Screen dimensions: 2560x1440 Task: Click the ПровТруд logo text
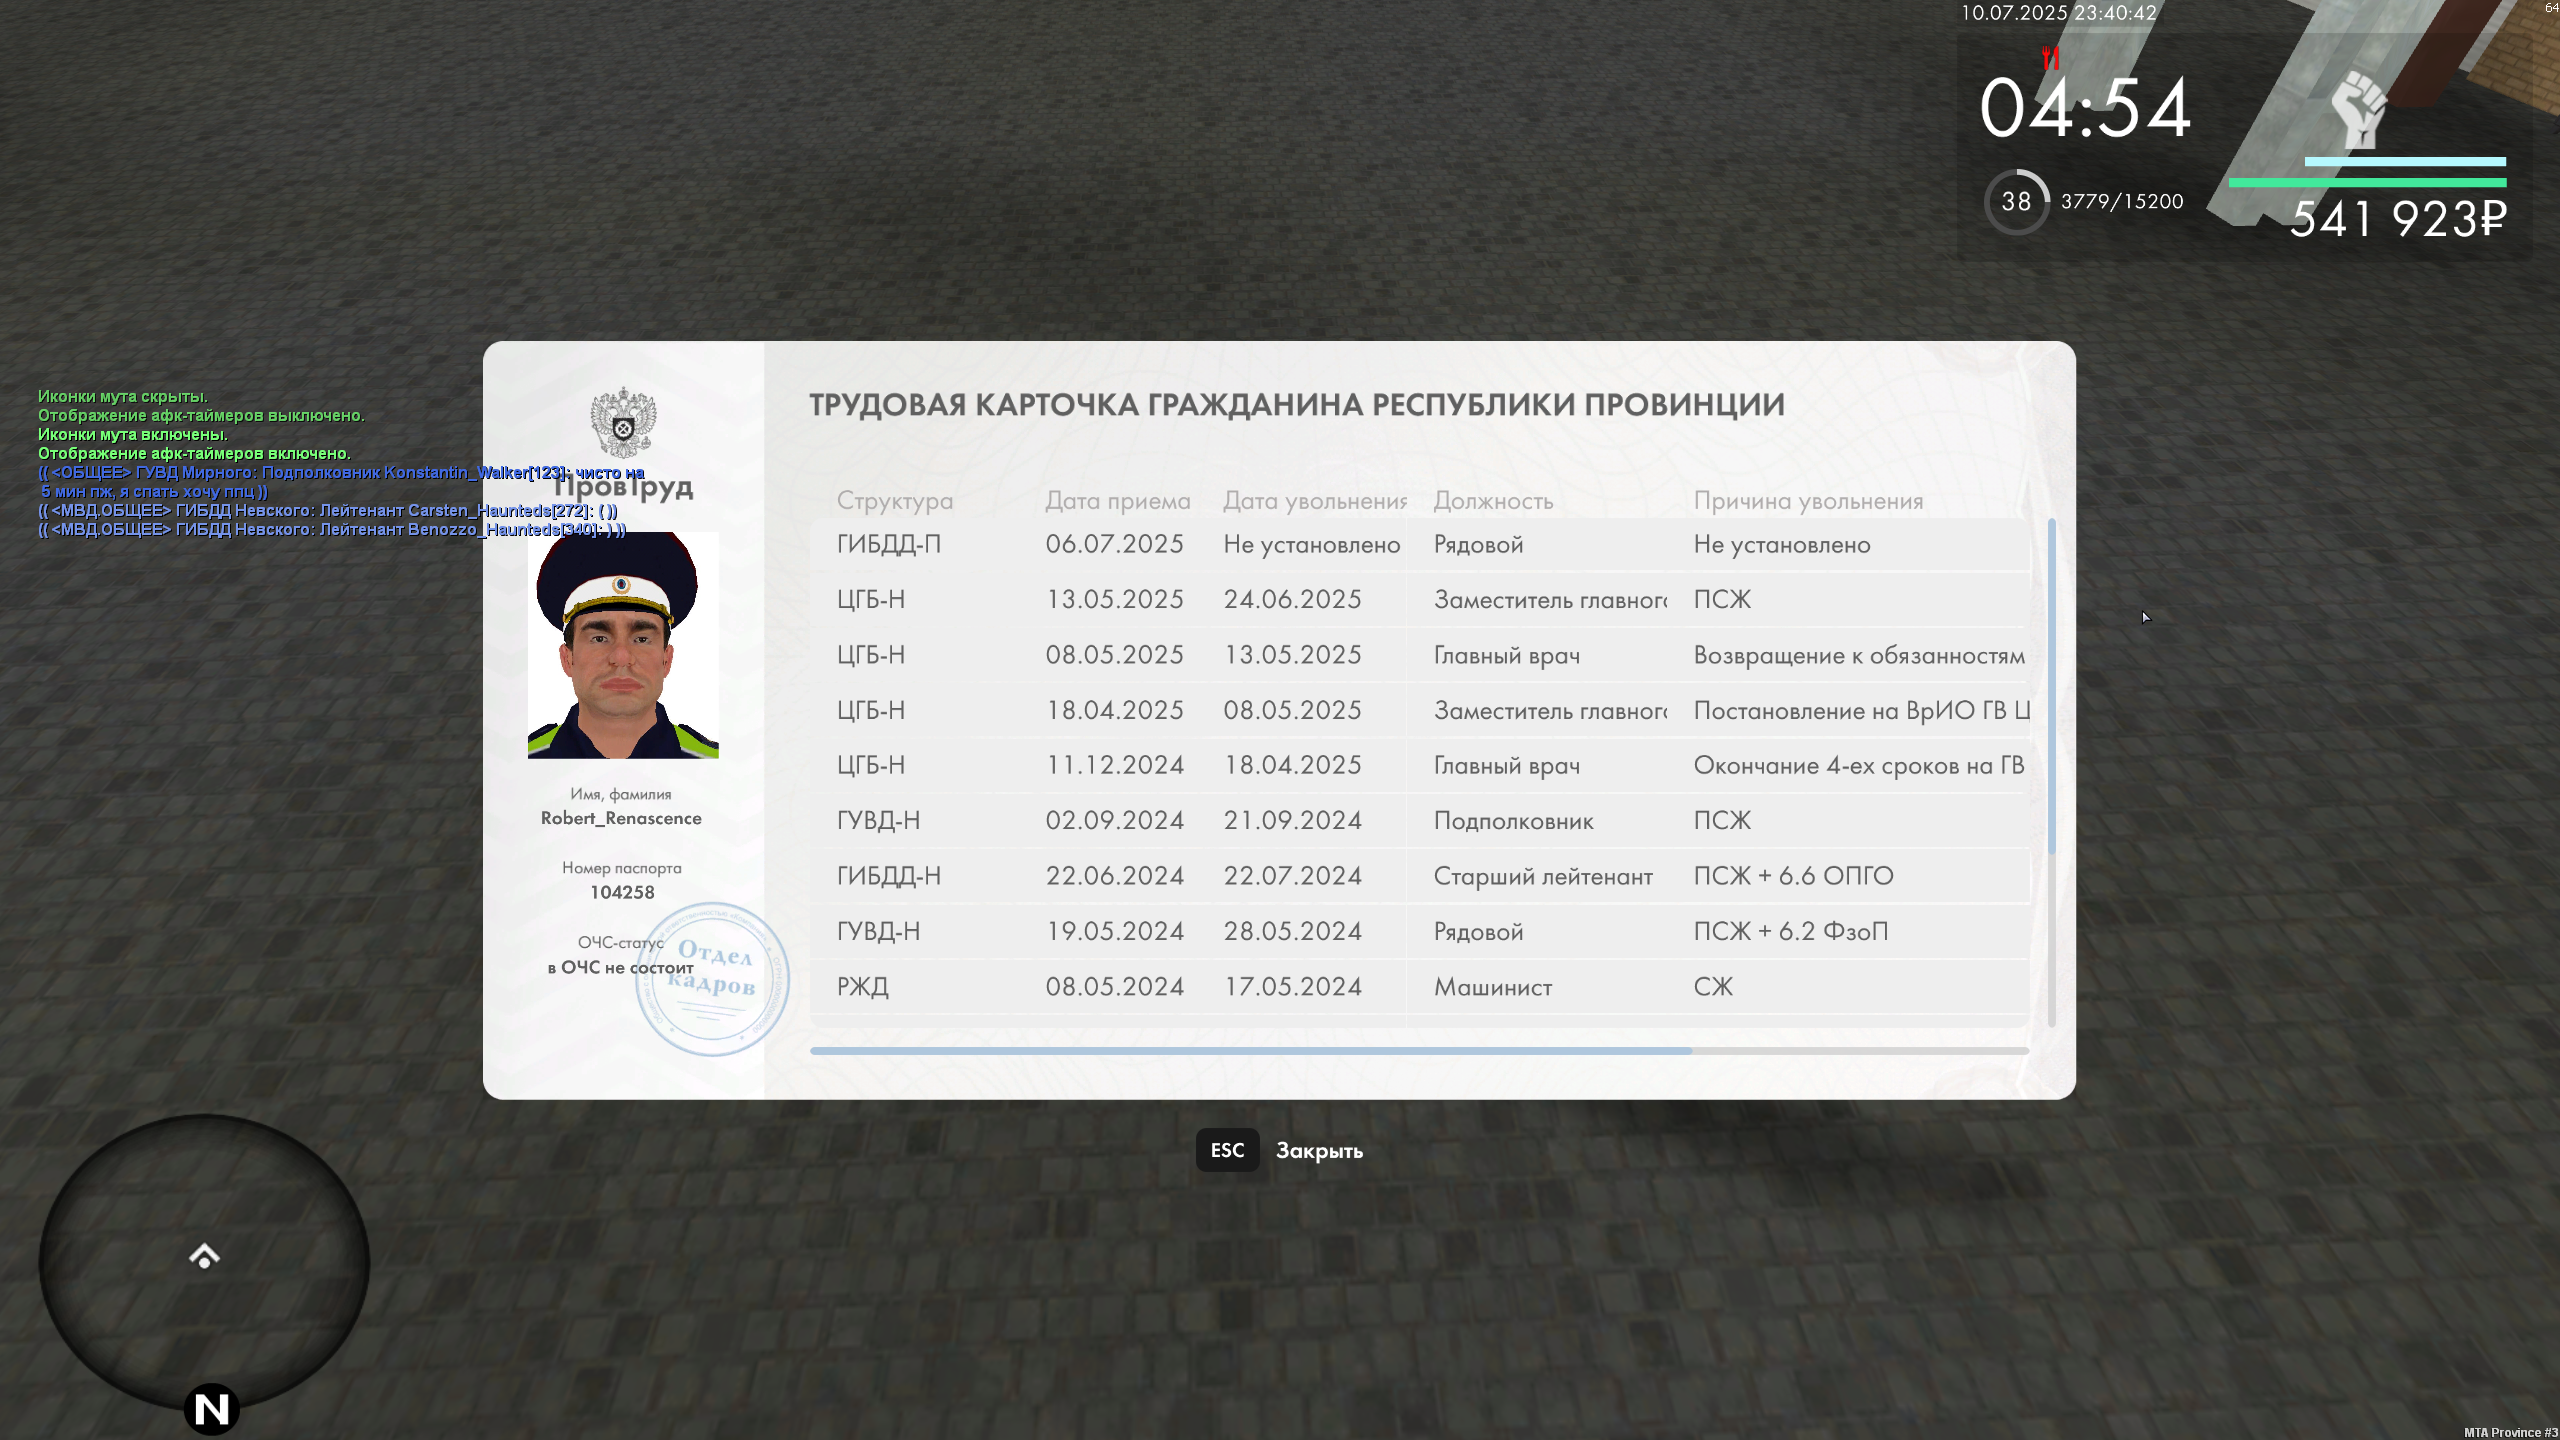(623, 488)
